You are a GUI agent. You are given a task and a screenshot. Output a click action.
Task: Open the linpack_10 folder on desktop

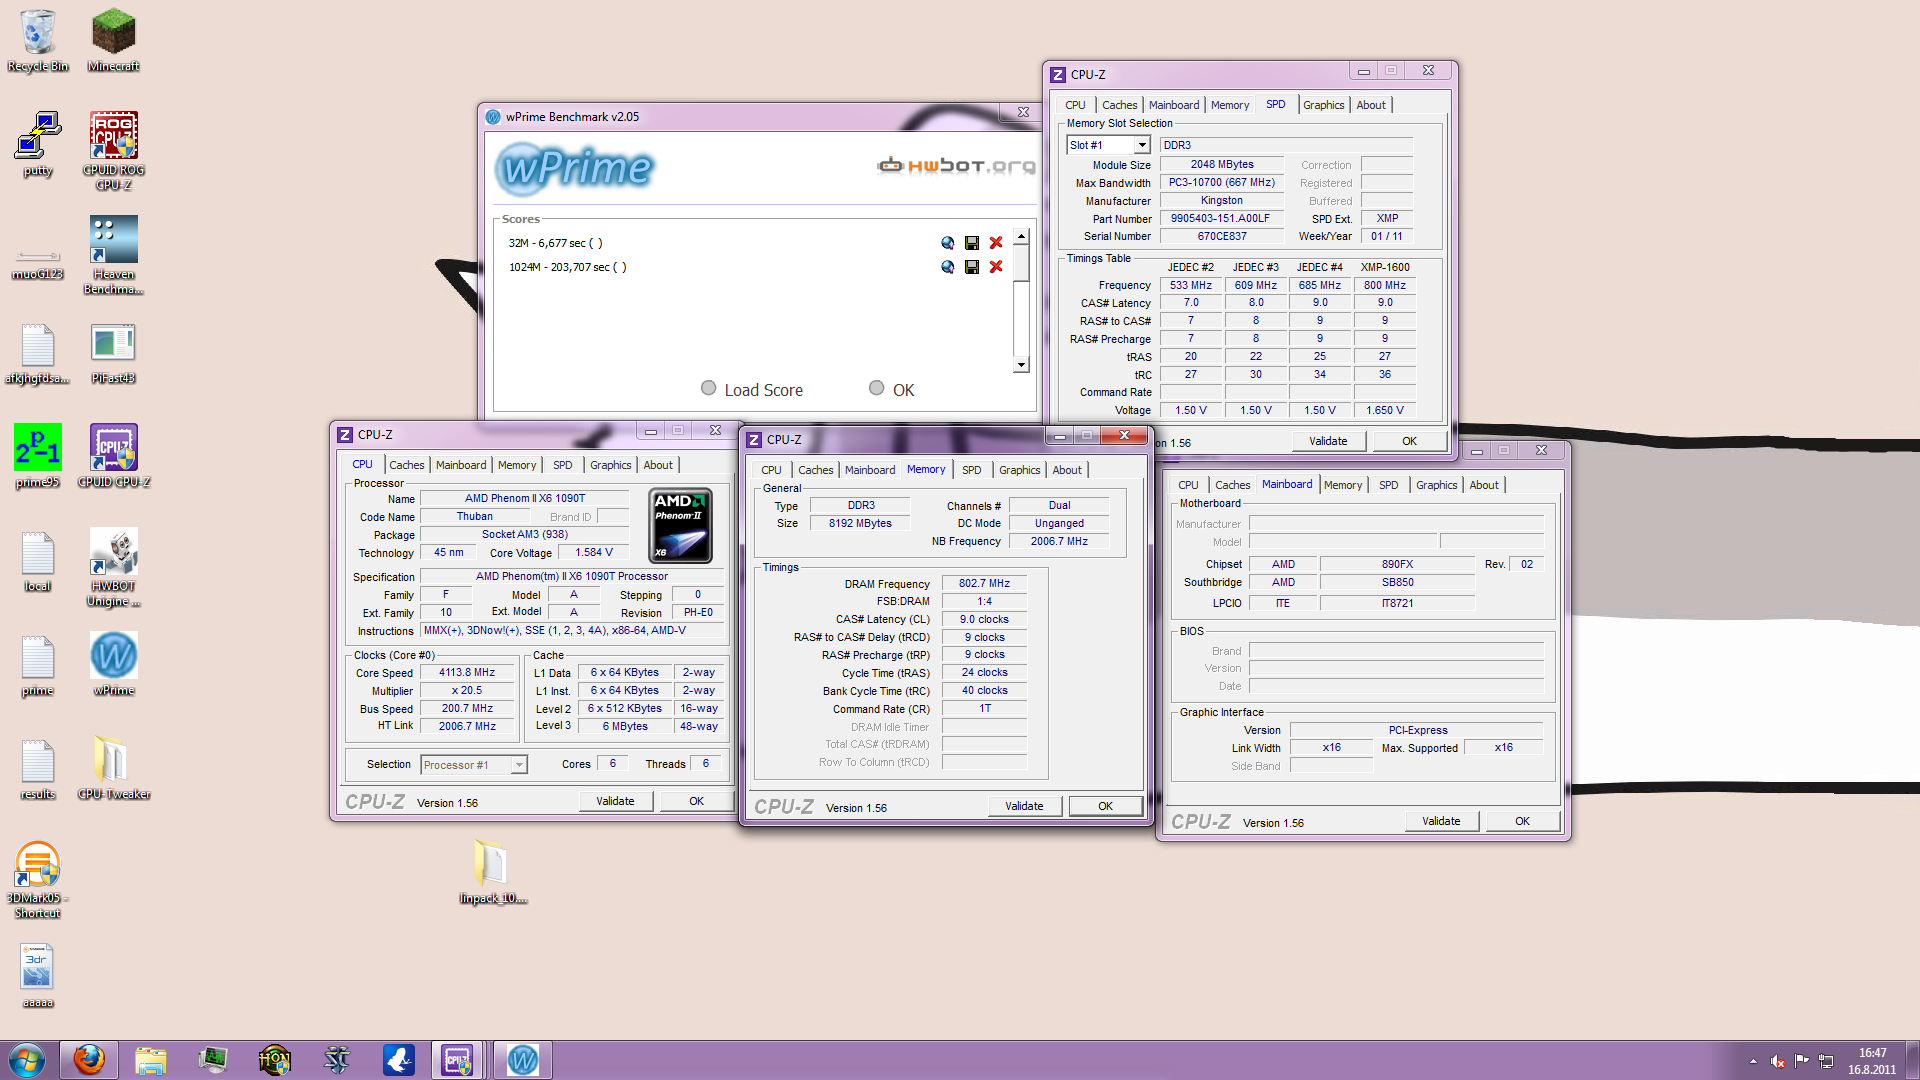point(492,872)
